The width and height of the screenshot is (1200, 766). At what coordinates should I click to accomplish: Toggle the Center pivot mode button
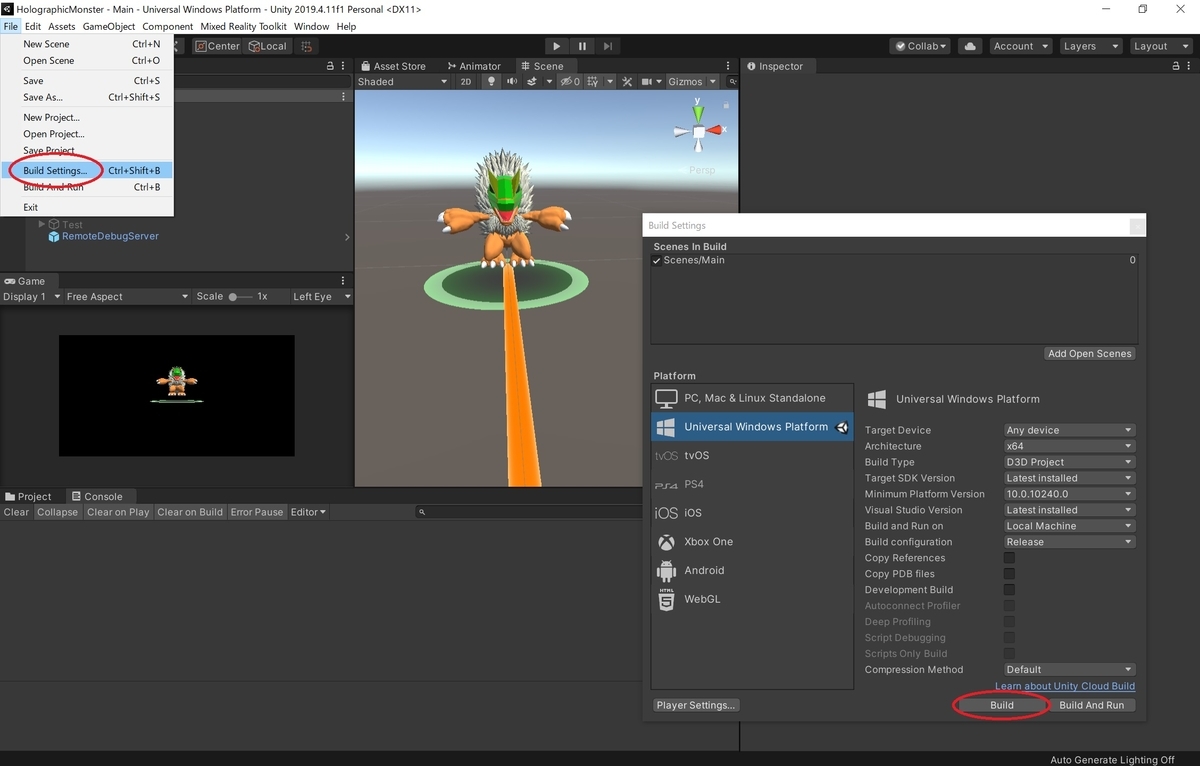tap(217, 46)
